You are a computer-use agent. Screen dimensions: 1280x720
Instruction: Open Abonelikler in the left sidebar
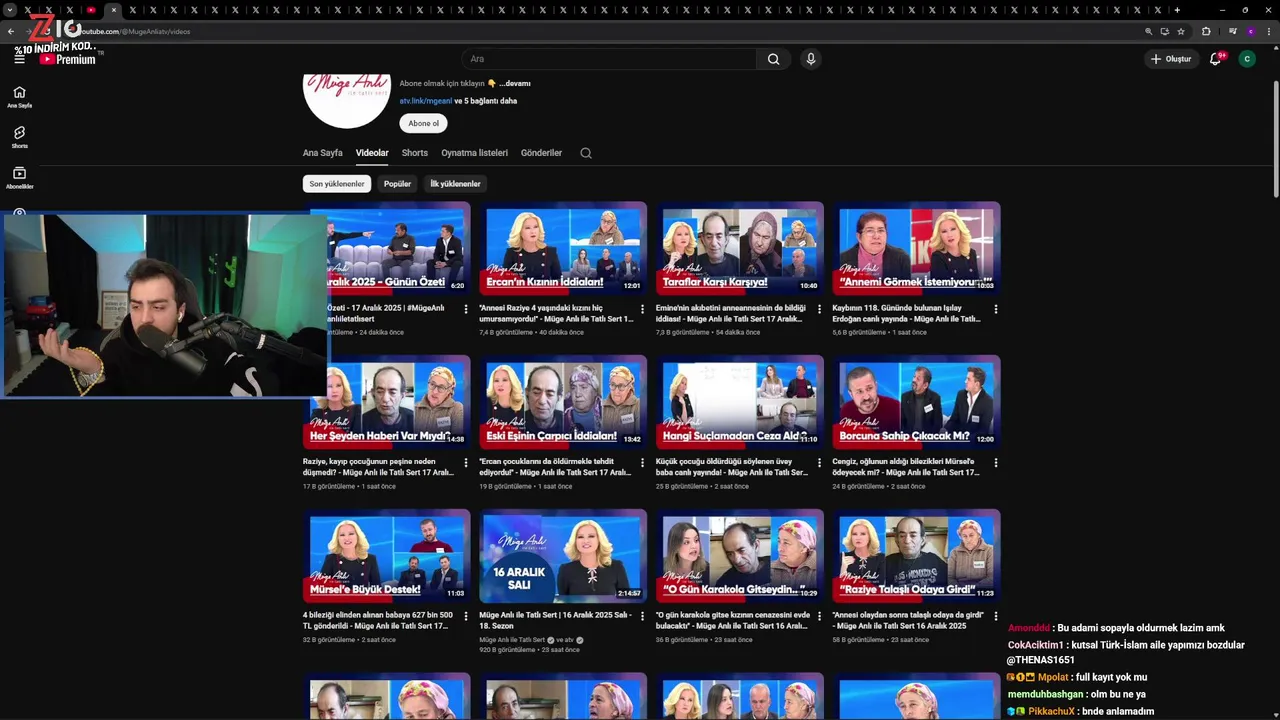click(x=19, y=178)
